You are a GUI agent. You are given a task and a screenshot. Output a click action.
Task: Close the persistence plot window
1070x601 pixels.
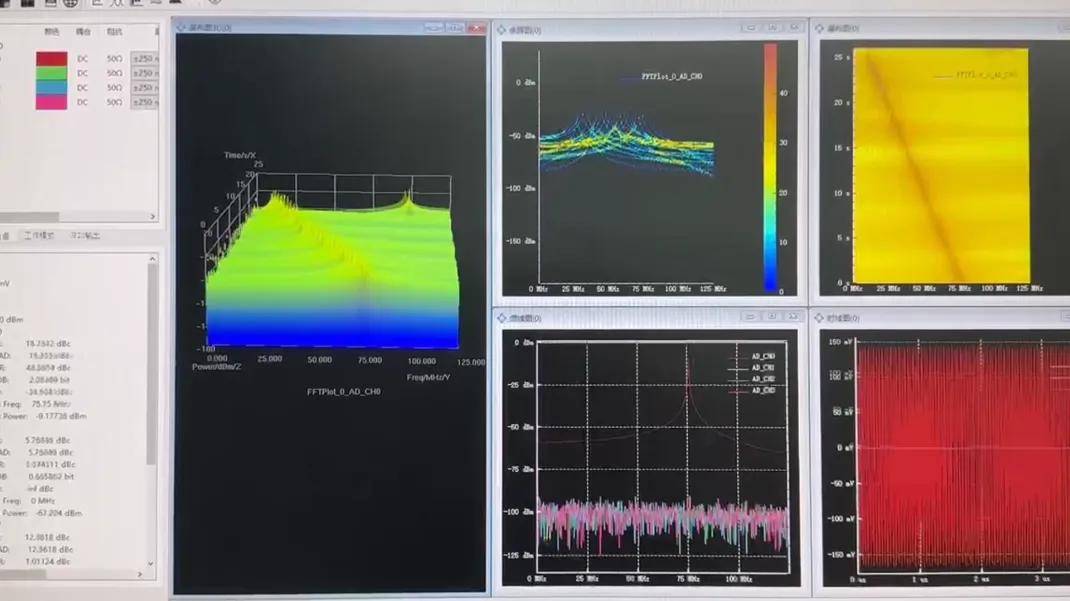(x=794, y=28)
